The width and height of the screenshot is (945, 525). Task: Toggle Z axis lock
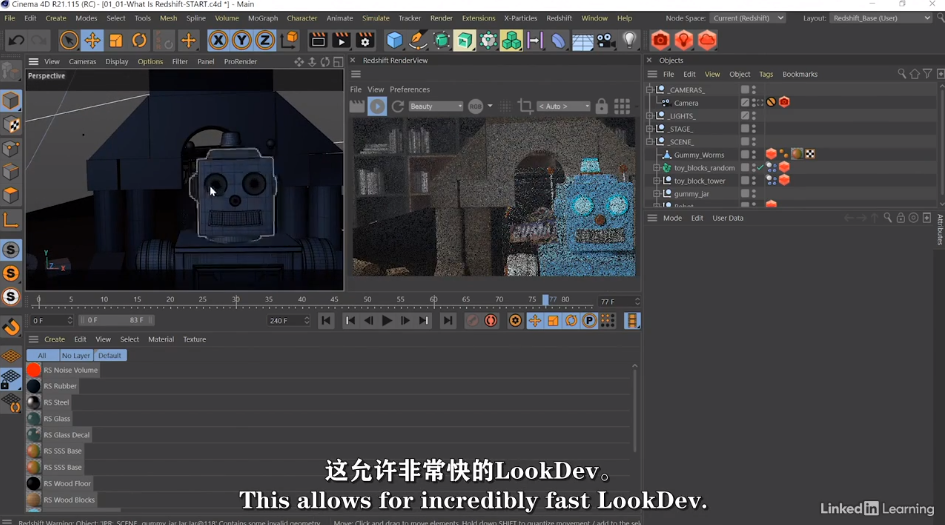coord(265,40)
